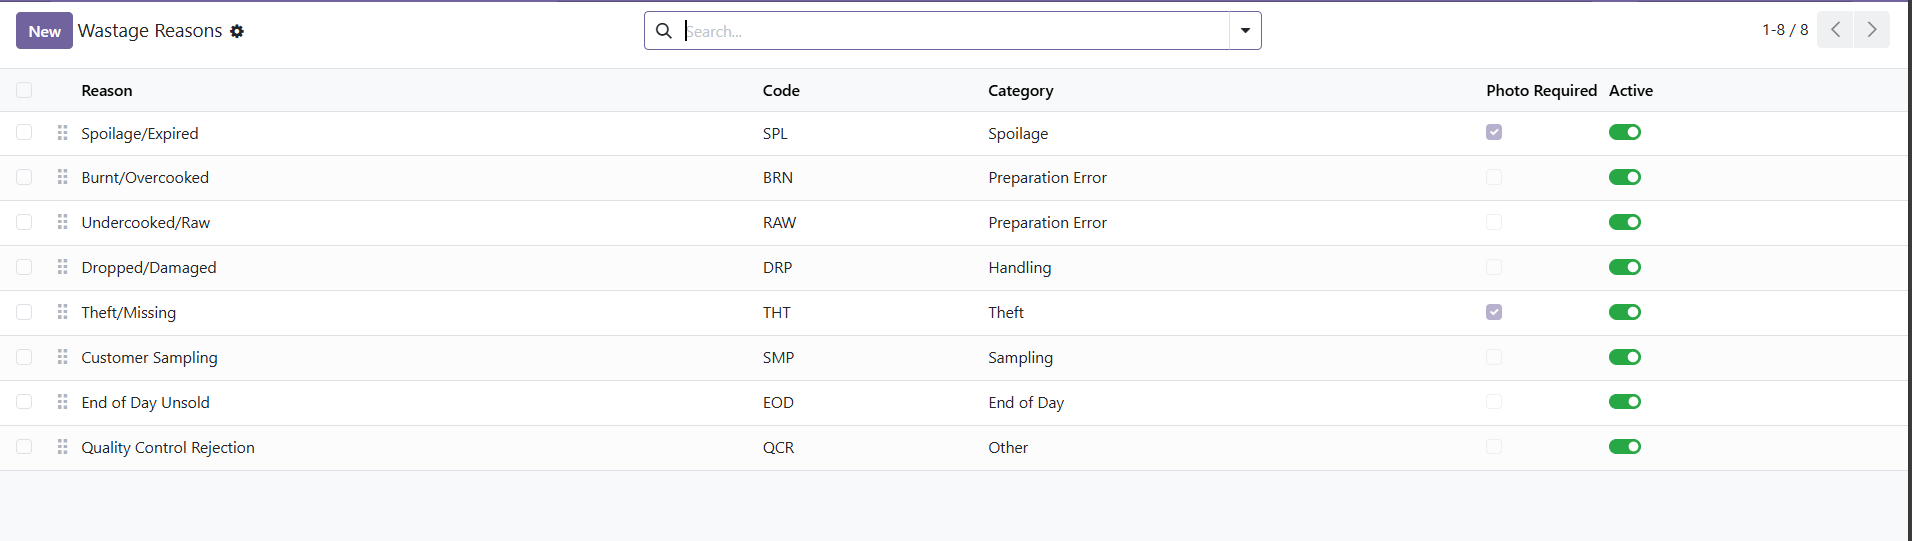Grab the drag handle for Spoilage/Expired
This screenshot has width=1912, height=541.
coord(62,133)
